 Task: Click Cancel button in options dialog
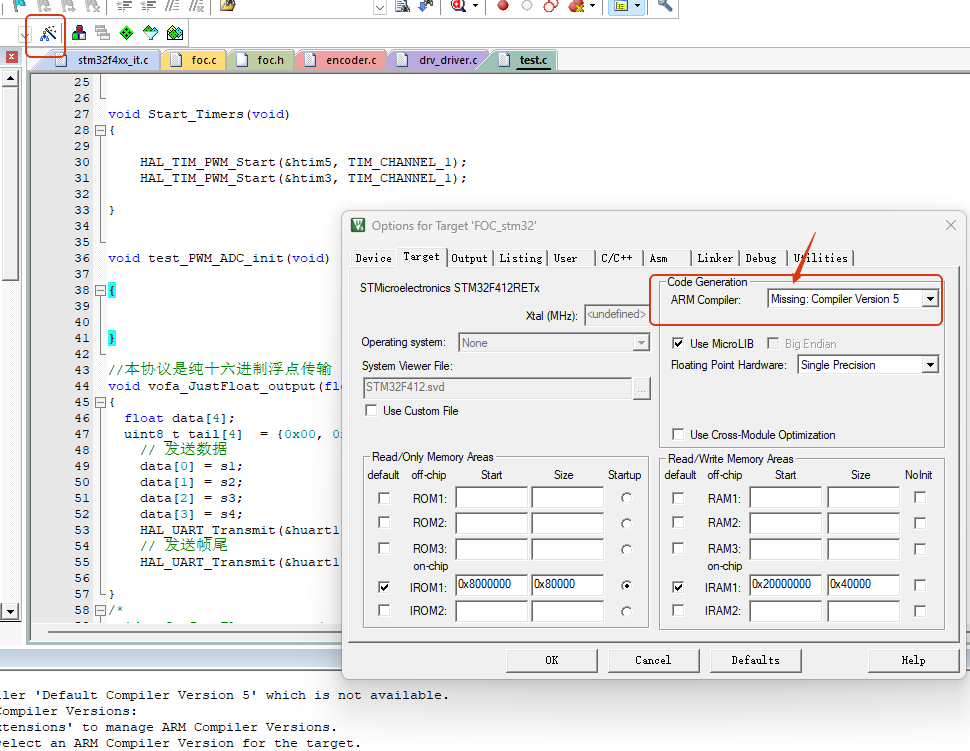coord(653,660)
